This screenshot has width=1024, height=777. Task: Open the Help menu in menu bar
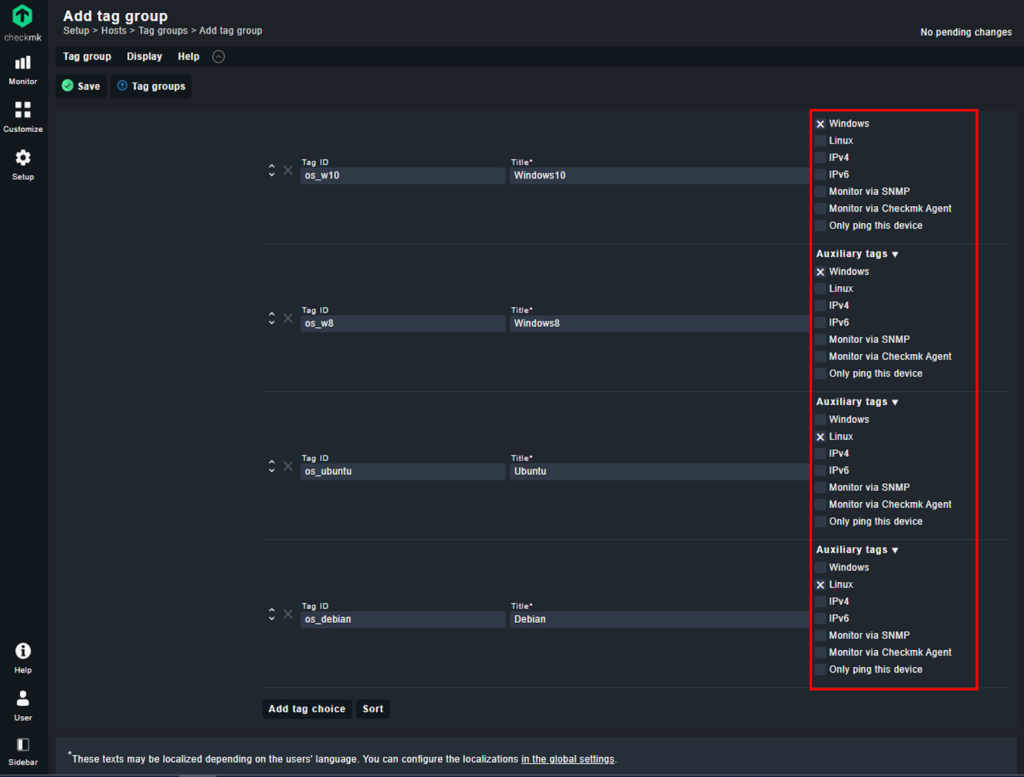(189, 57)
